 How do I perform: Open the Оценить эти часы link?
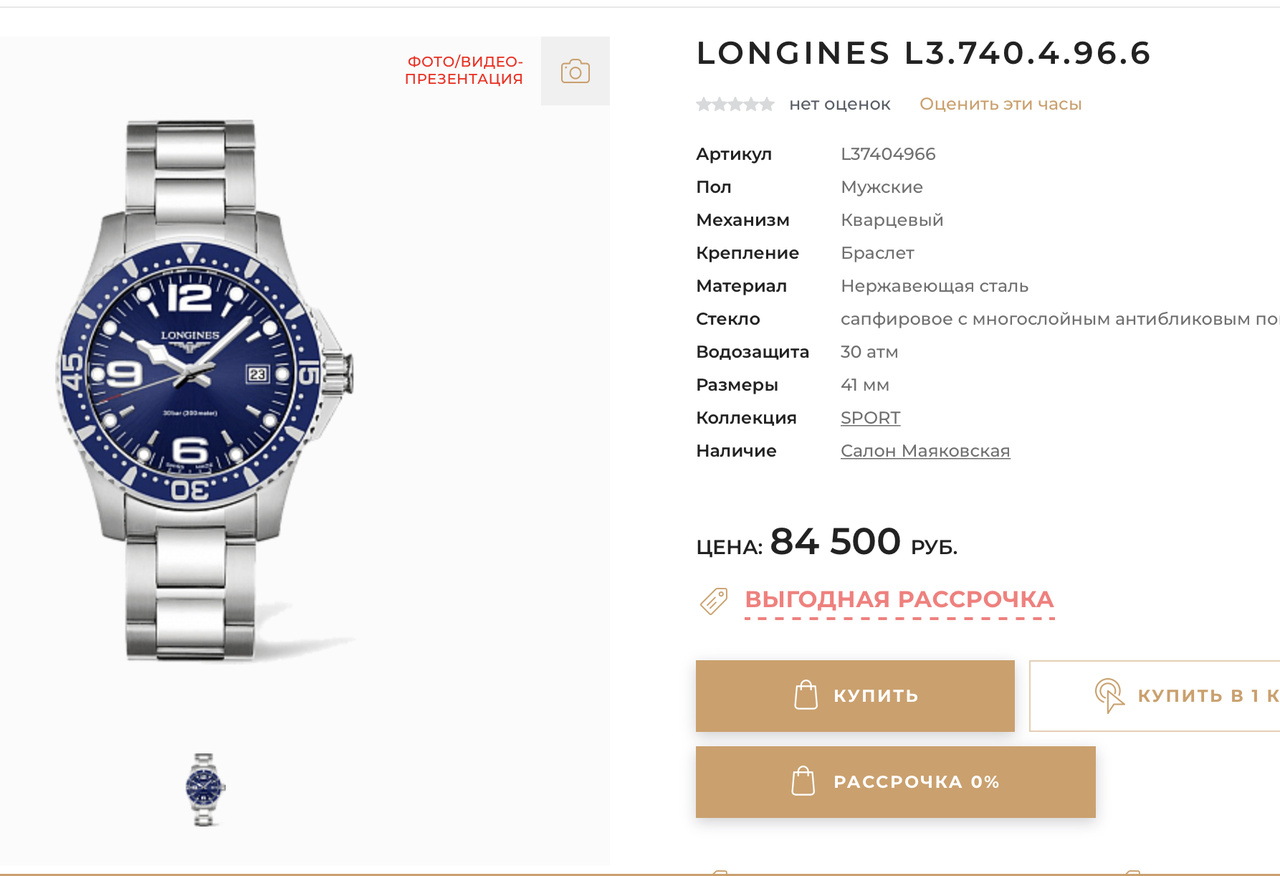pyautogui.click(x=1000, y=104)
